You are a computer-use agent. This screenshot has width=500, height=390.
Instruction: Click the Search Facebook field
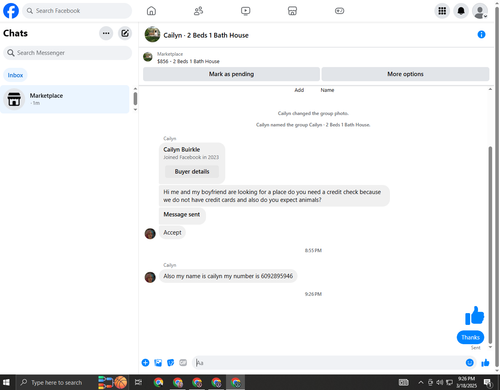[x=77, y=11]
